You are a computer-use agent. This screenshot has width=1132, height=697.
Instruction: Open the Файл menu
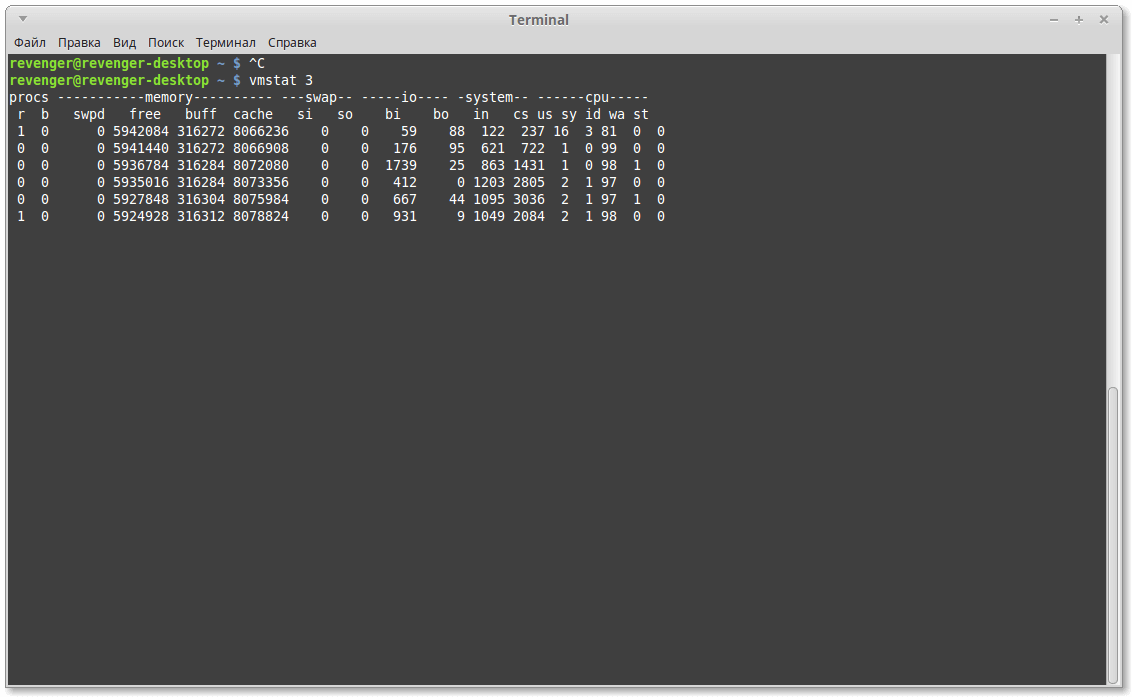[x=30, y=43]
